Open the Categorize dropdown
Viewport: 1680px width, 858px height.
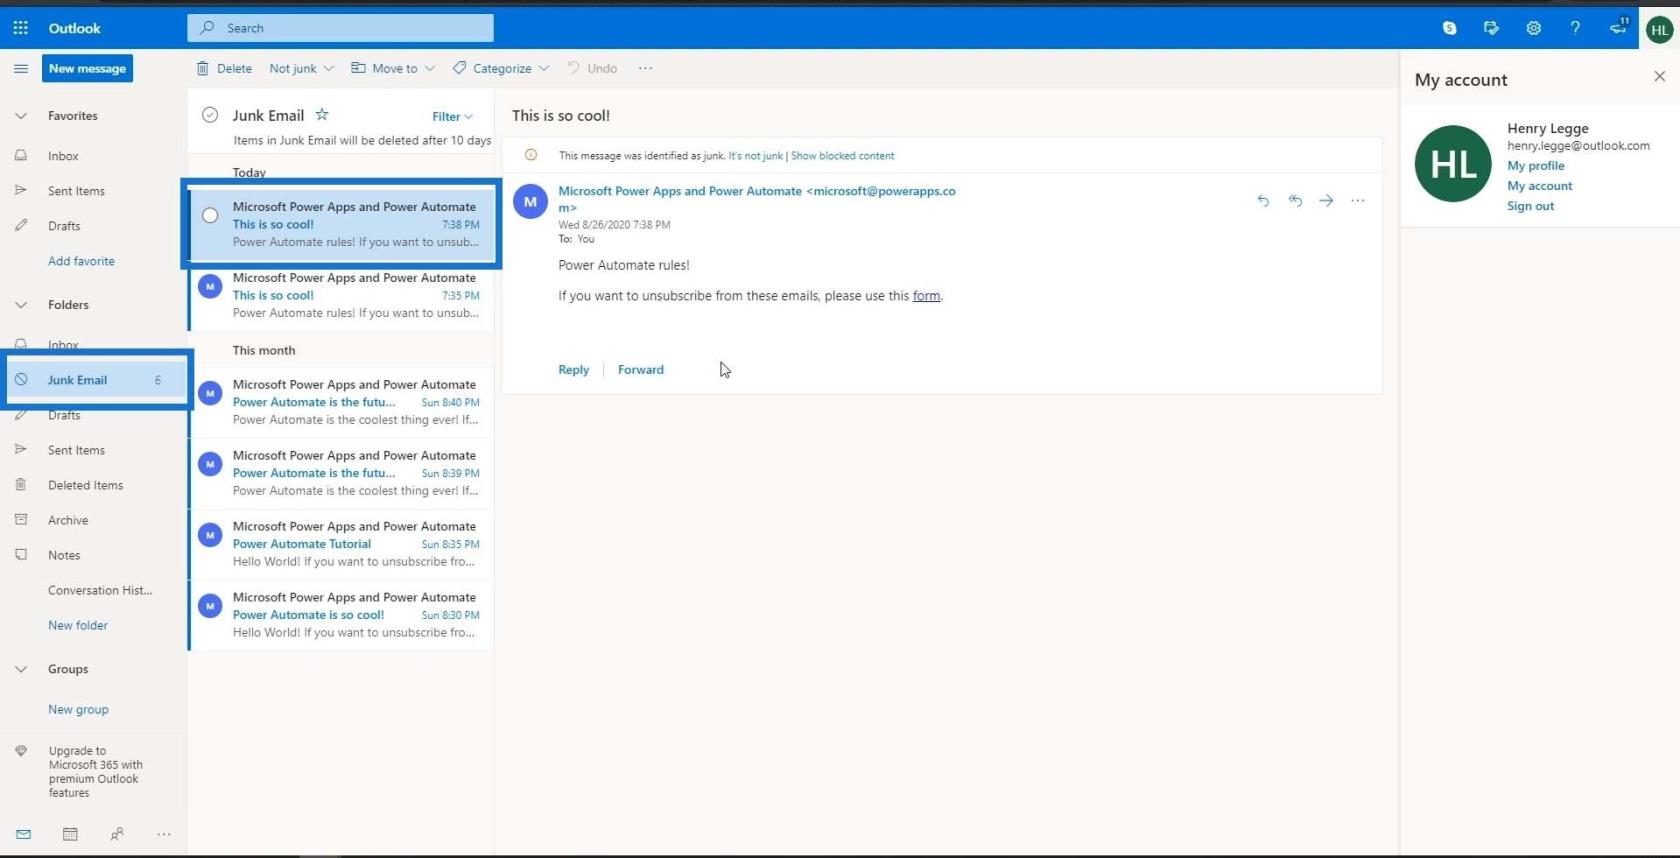(500, 68)
